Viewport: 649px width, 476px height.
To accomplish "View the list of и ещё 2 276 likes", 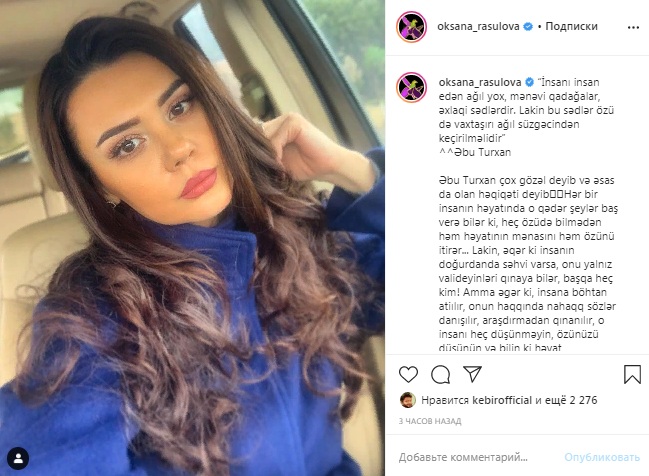I will click(x=566, y=400).
